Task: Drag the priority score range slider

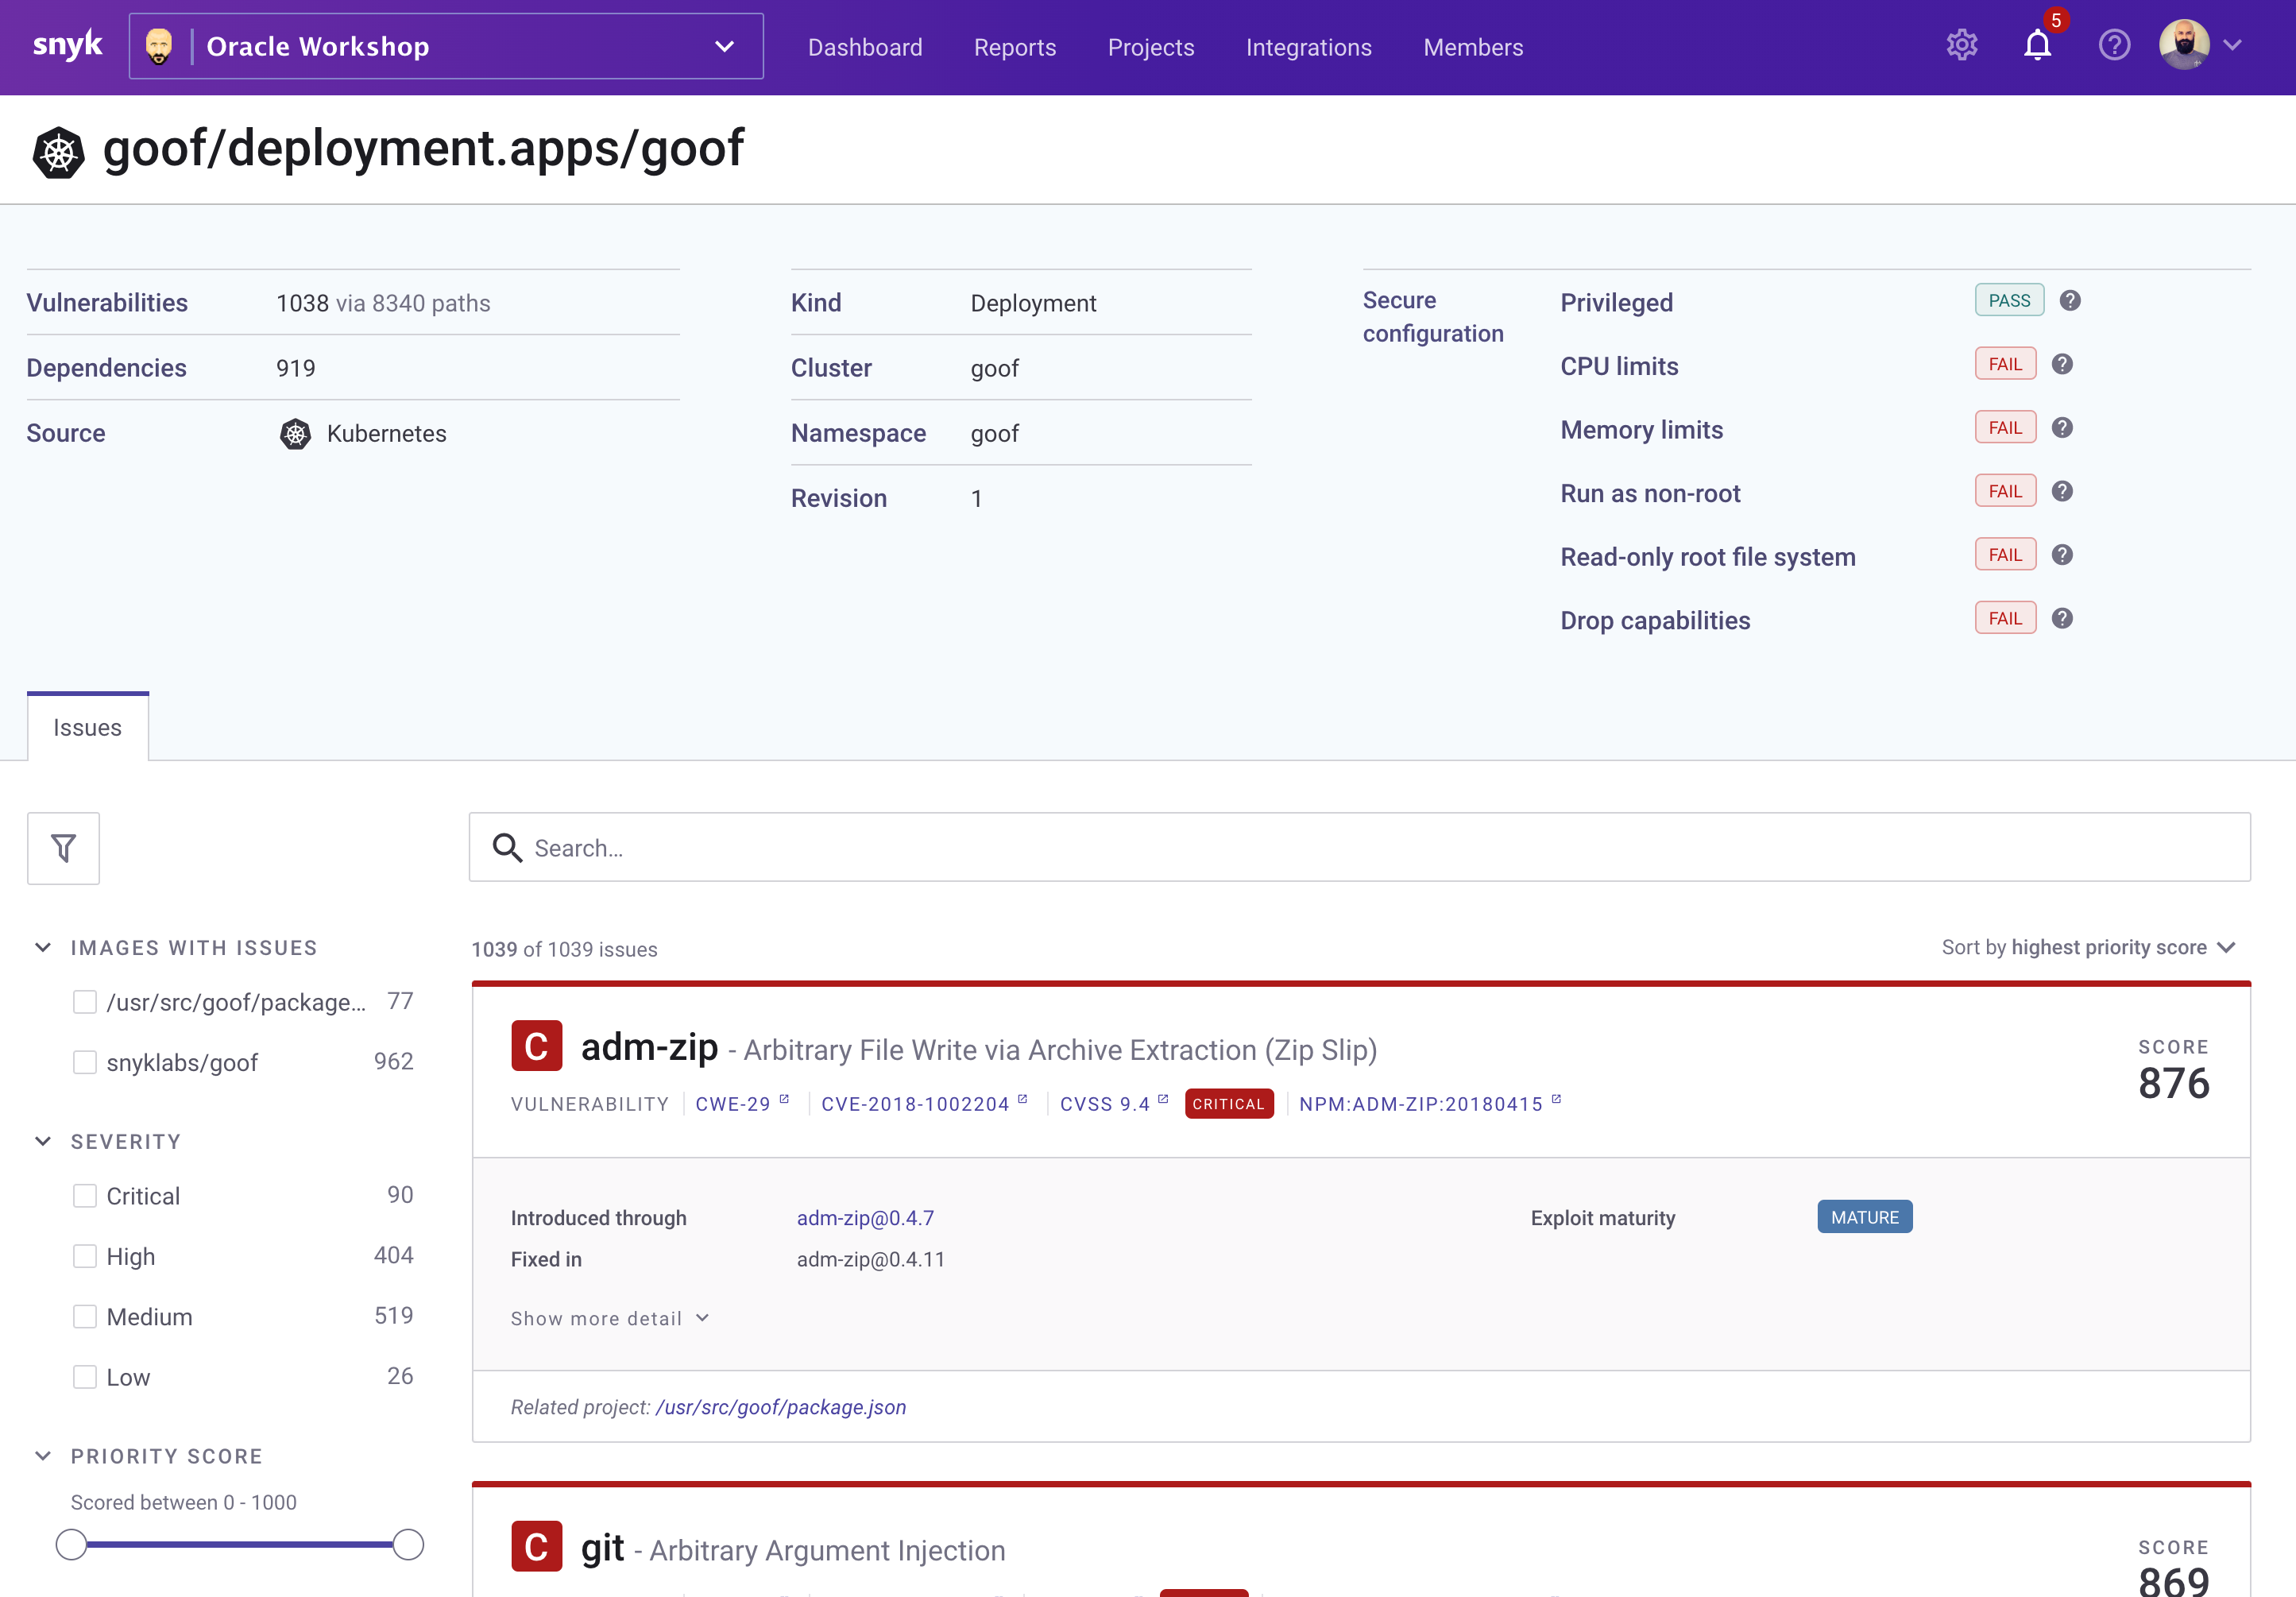Action: click(72, 1543)
